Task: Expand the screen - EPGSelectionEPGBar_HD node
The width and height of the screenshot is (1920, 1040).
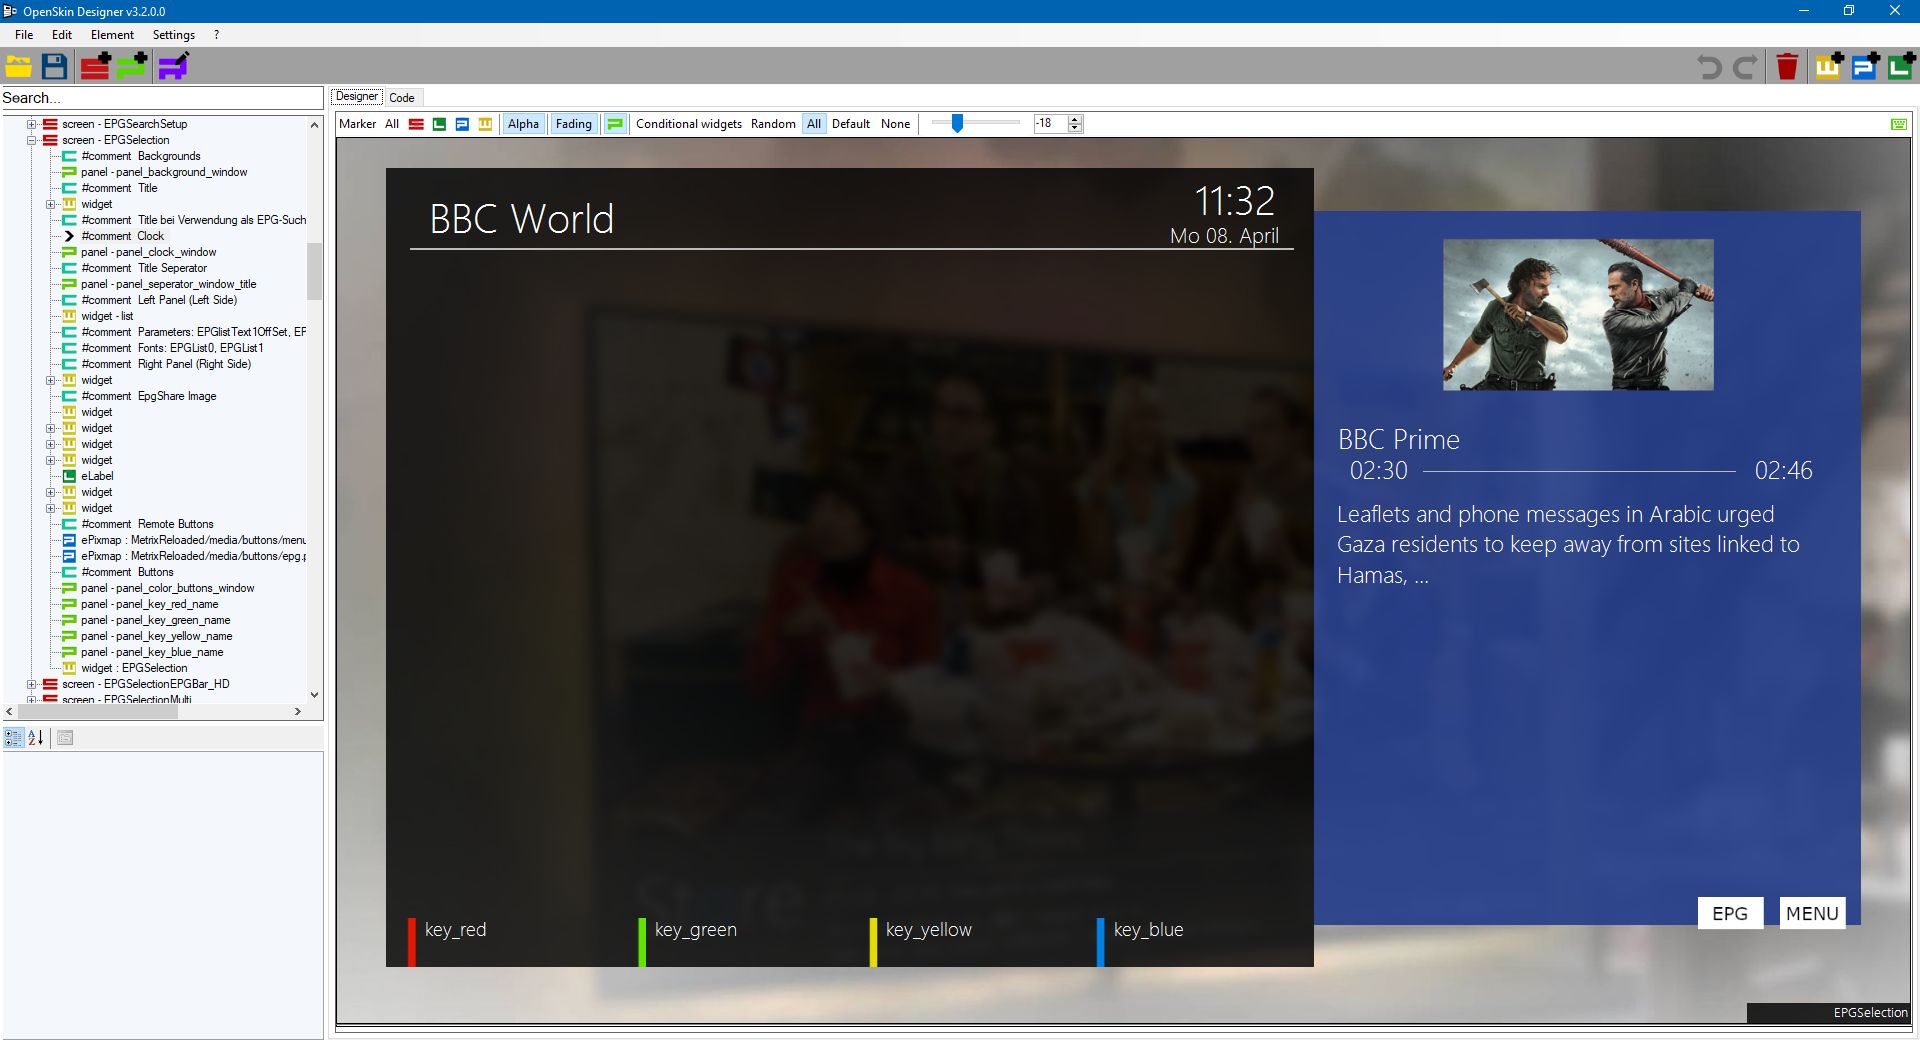Action: tap(31, 684)
